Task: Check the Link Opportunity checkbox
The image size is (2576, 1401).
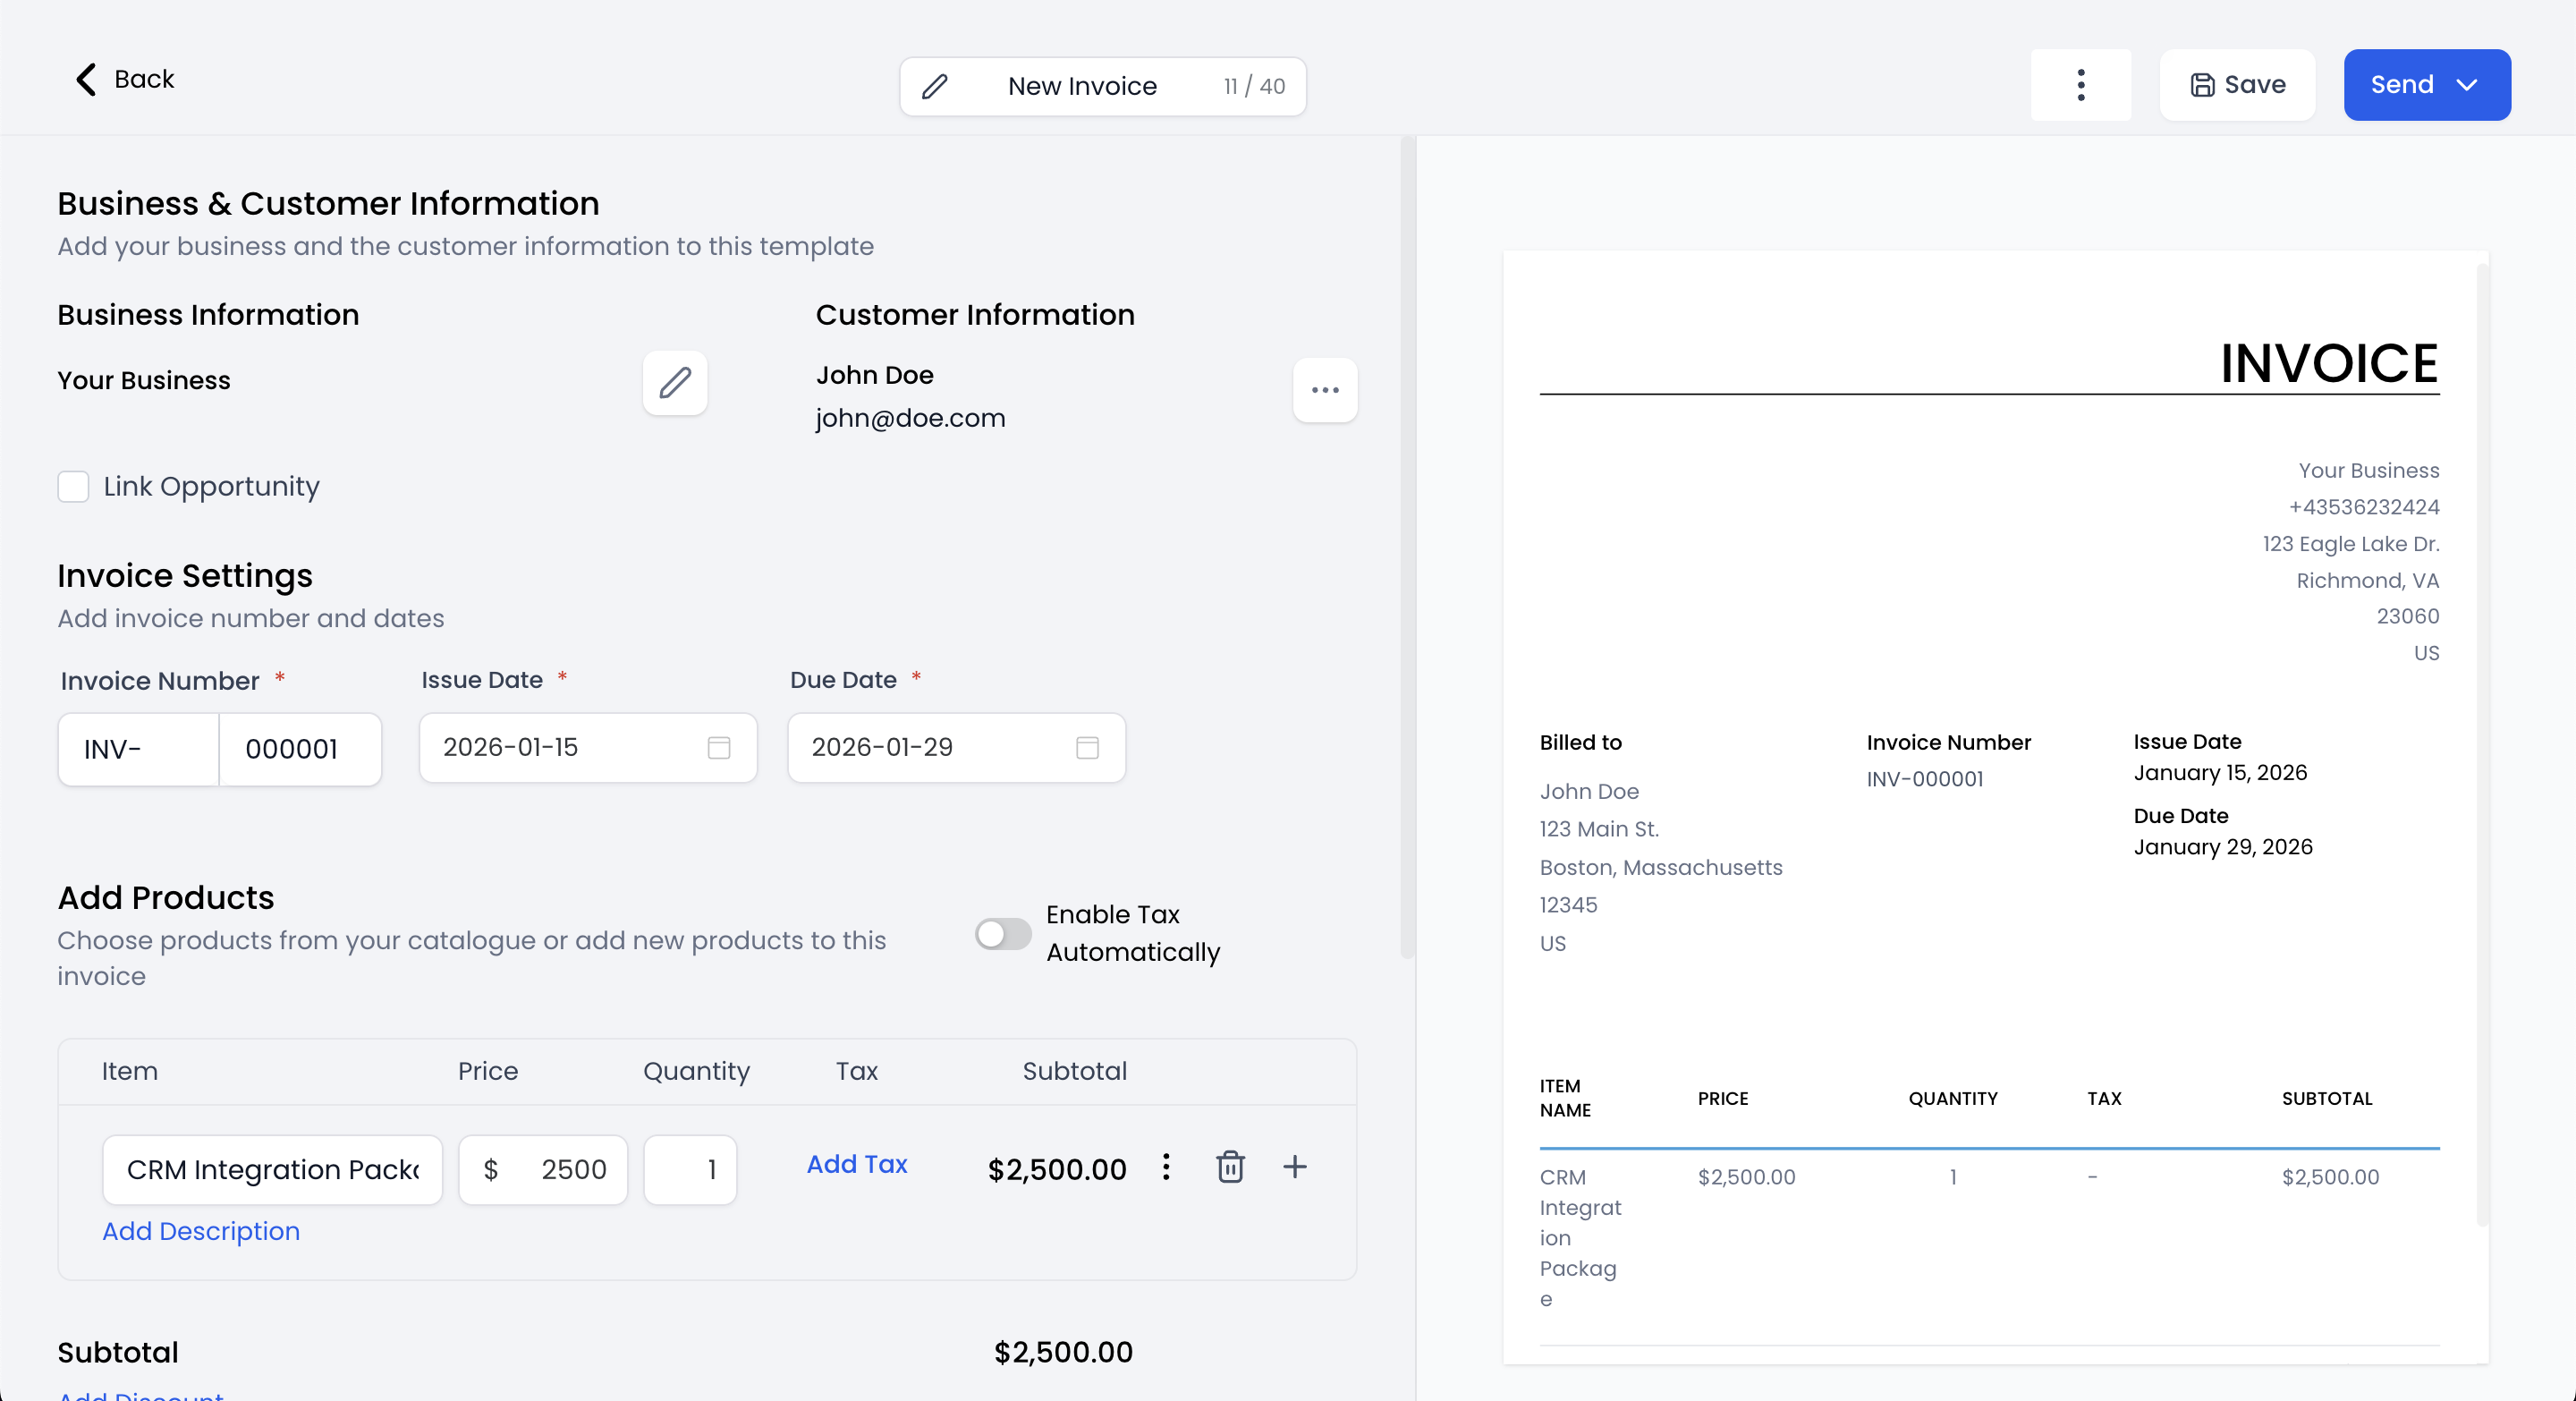Action: click(x=73, y=487)
